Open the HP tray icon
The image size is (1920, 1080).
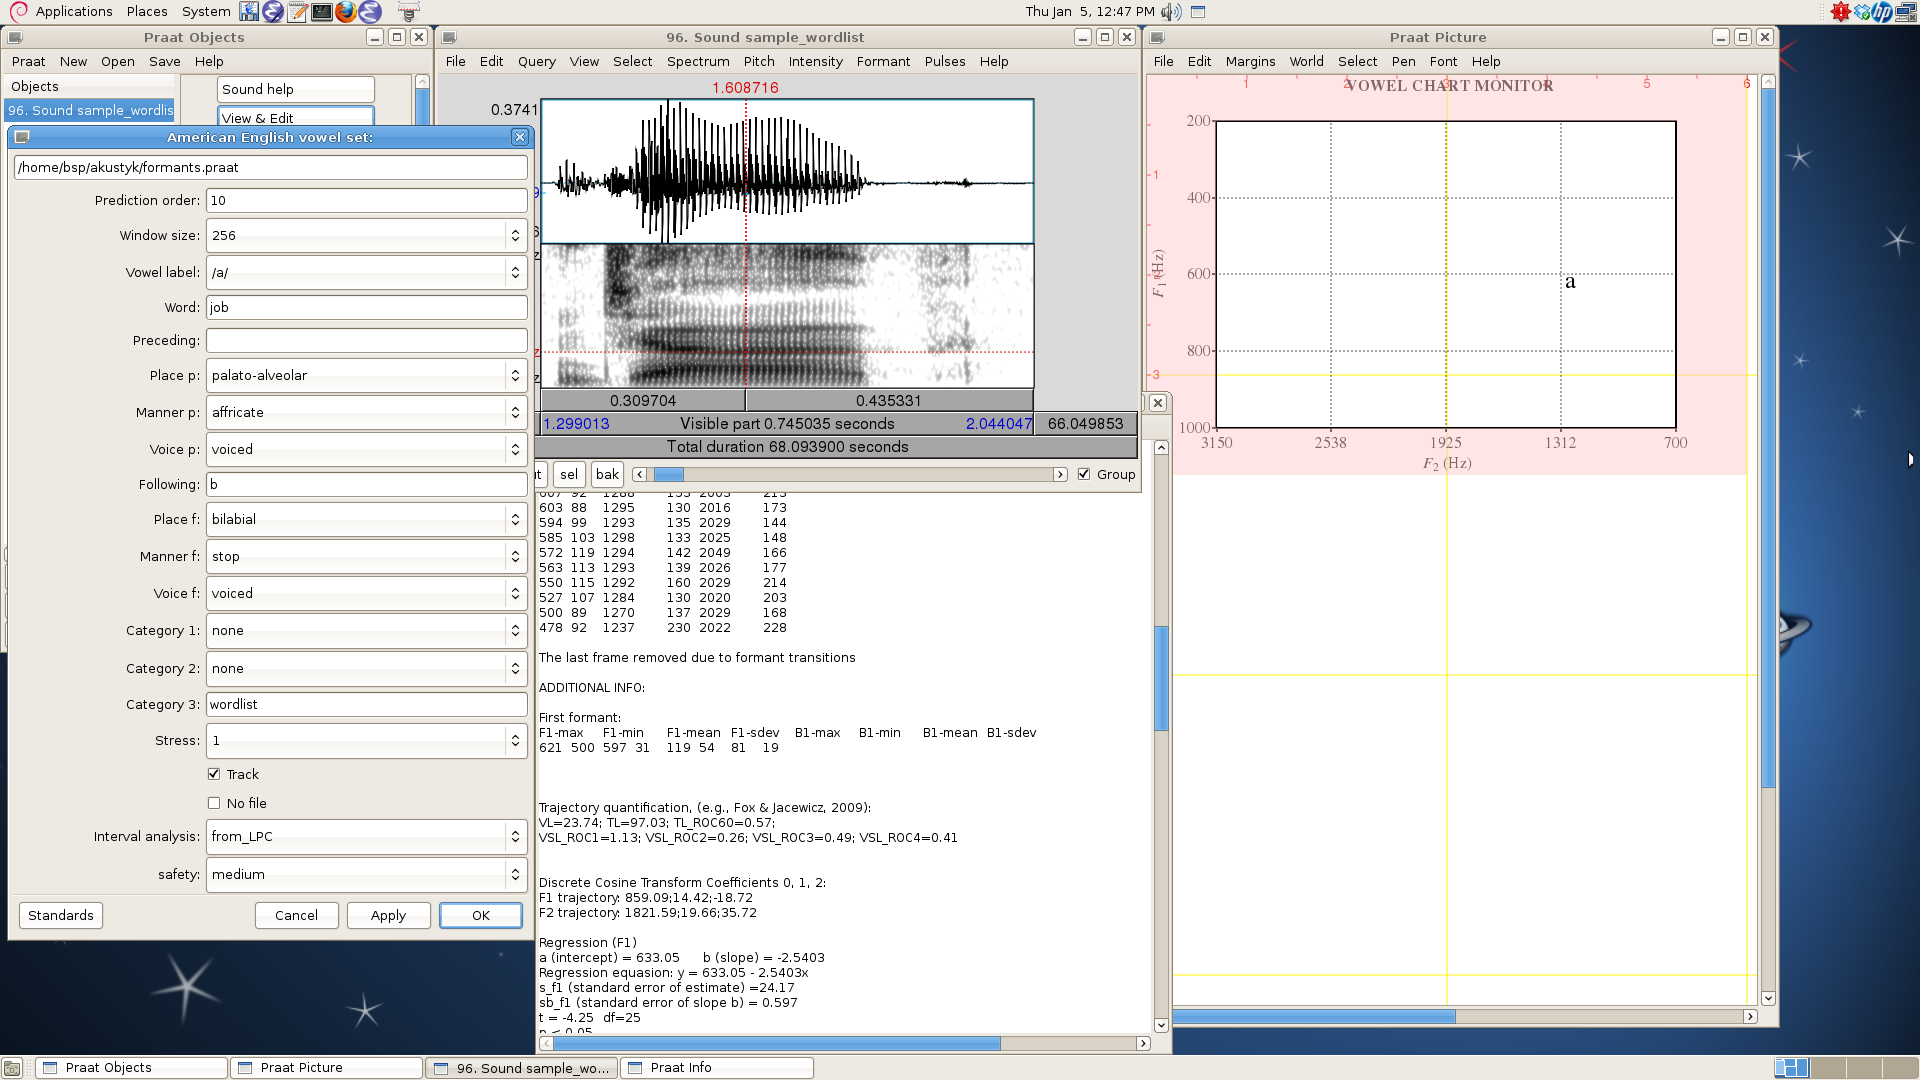click(x=1883, y=11)
